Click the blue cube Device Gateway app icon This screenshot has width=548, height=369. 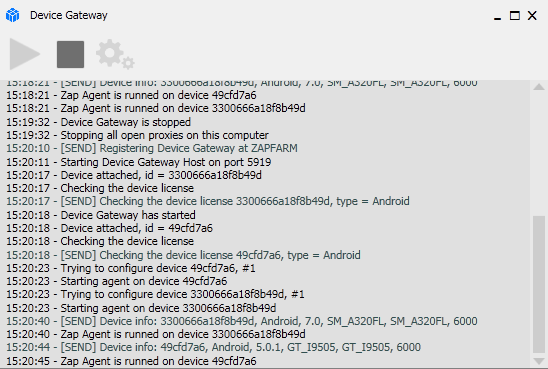pos(13,15)
